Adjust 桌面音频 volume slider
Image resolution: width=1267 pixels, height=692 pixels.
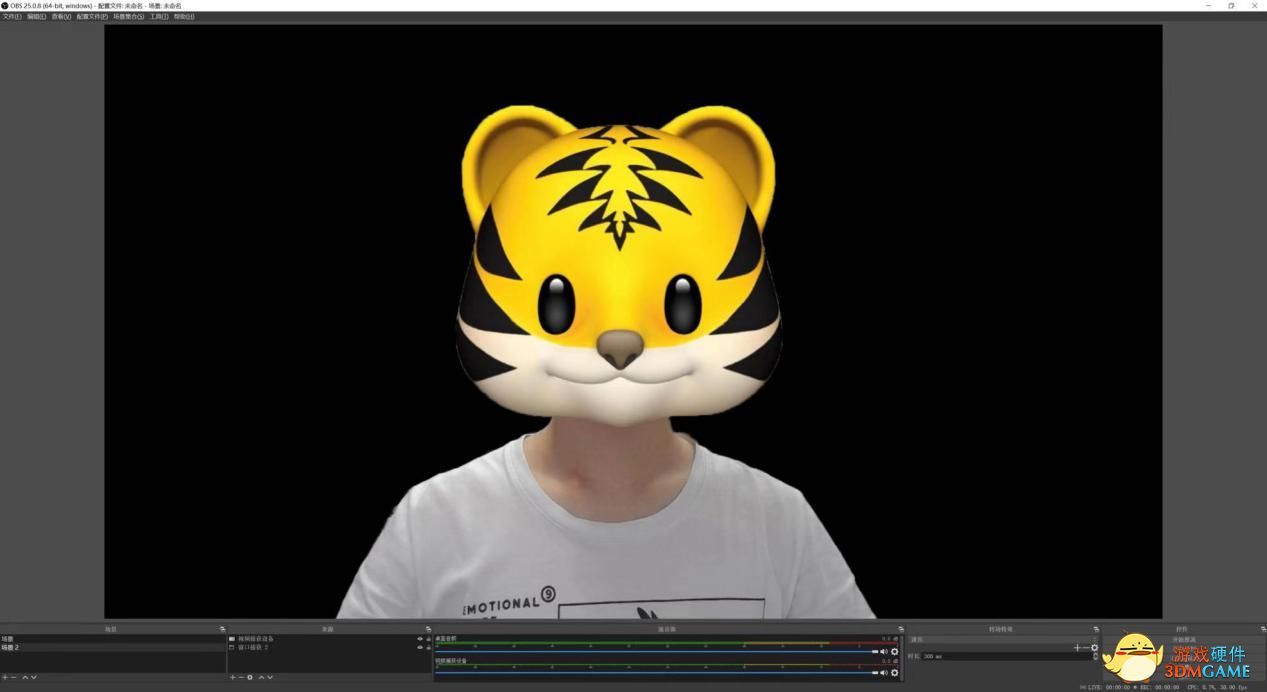[x=656, y=652]
